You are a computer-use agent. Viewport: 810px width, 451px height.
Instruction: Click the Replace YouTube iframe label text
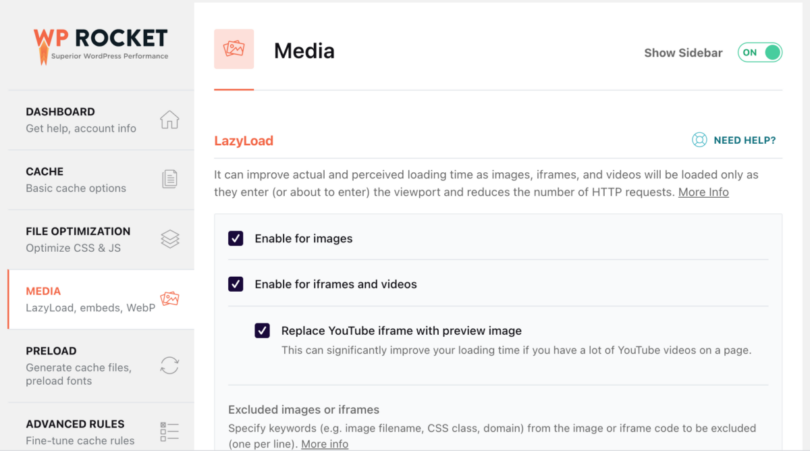tap(401, 331)
